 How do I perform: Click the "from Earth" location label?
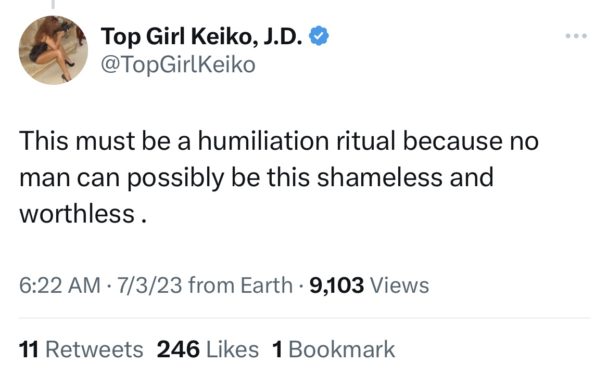click(240, 285)
